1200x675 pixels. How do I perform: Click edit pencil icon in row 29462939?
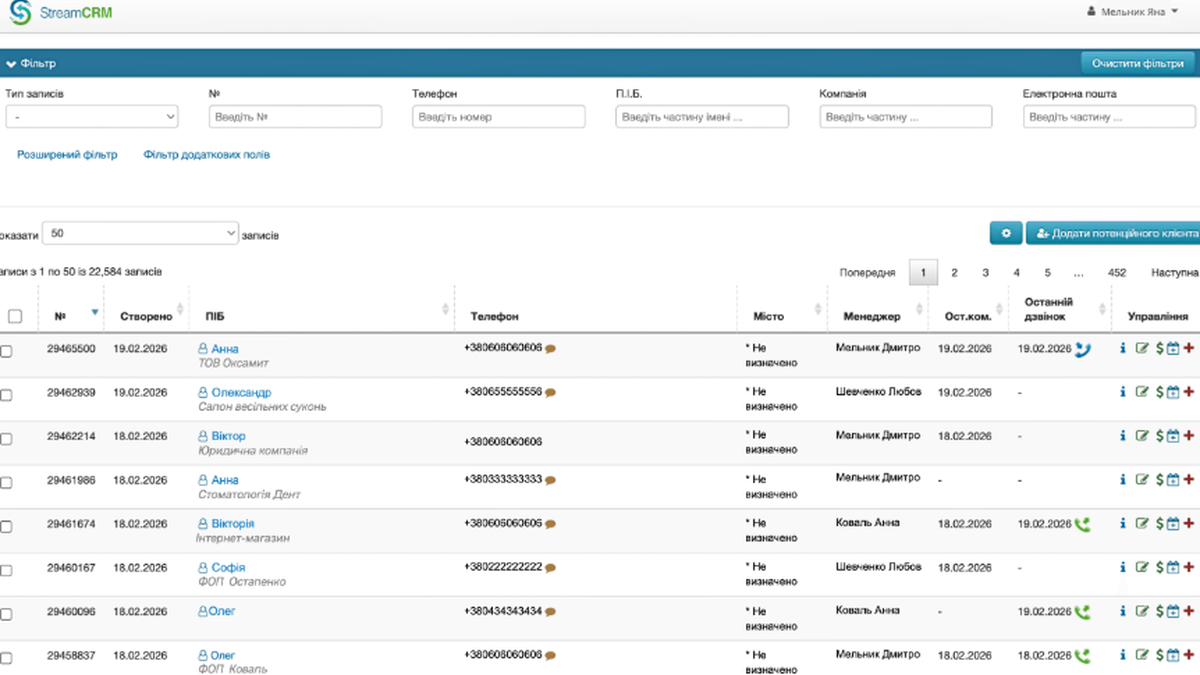click(x=1142, y=392)
